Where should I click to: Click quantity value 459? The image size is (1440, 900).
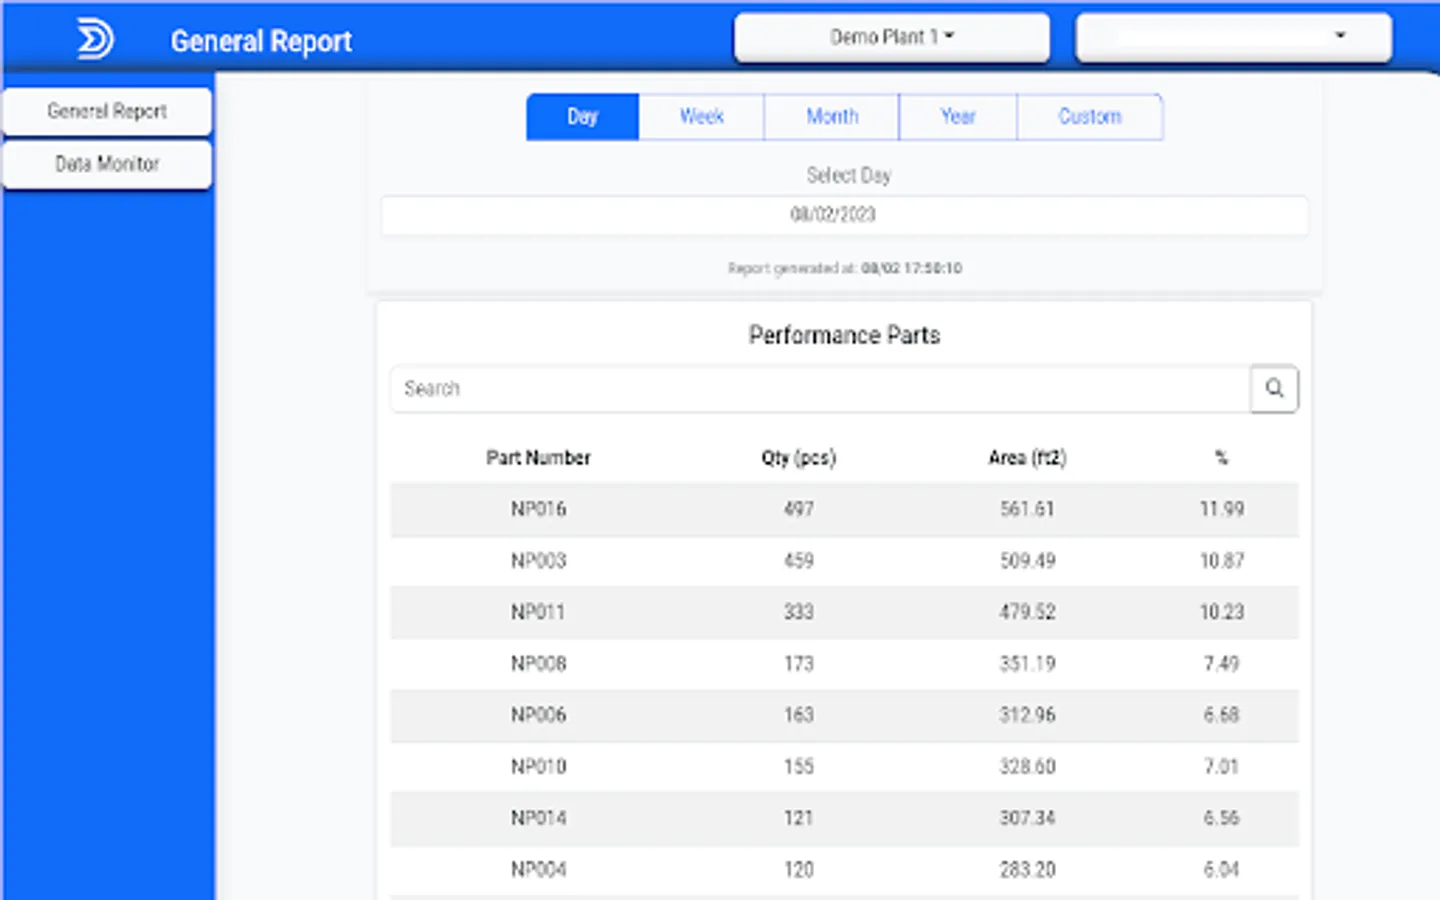[798, 561]
